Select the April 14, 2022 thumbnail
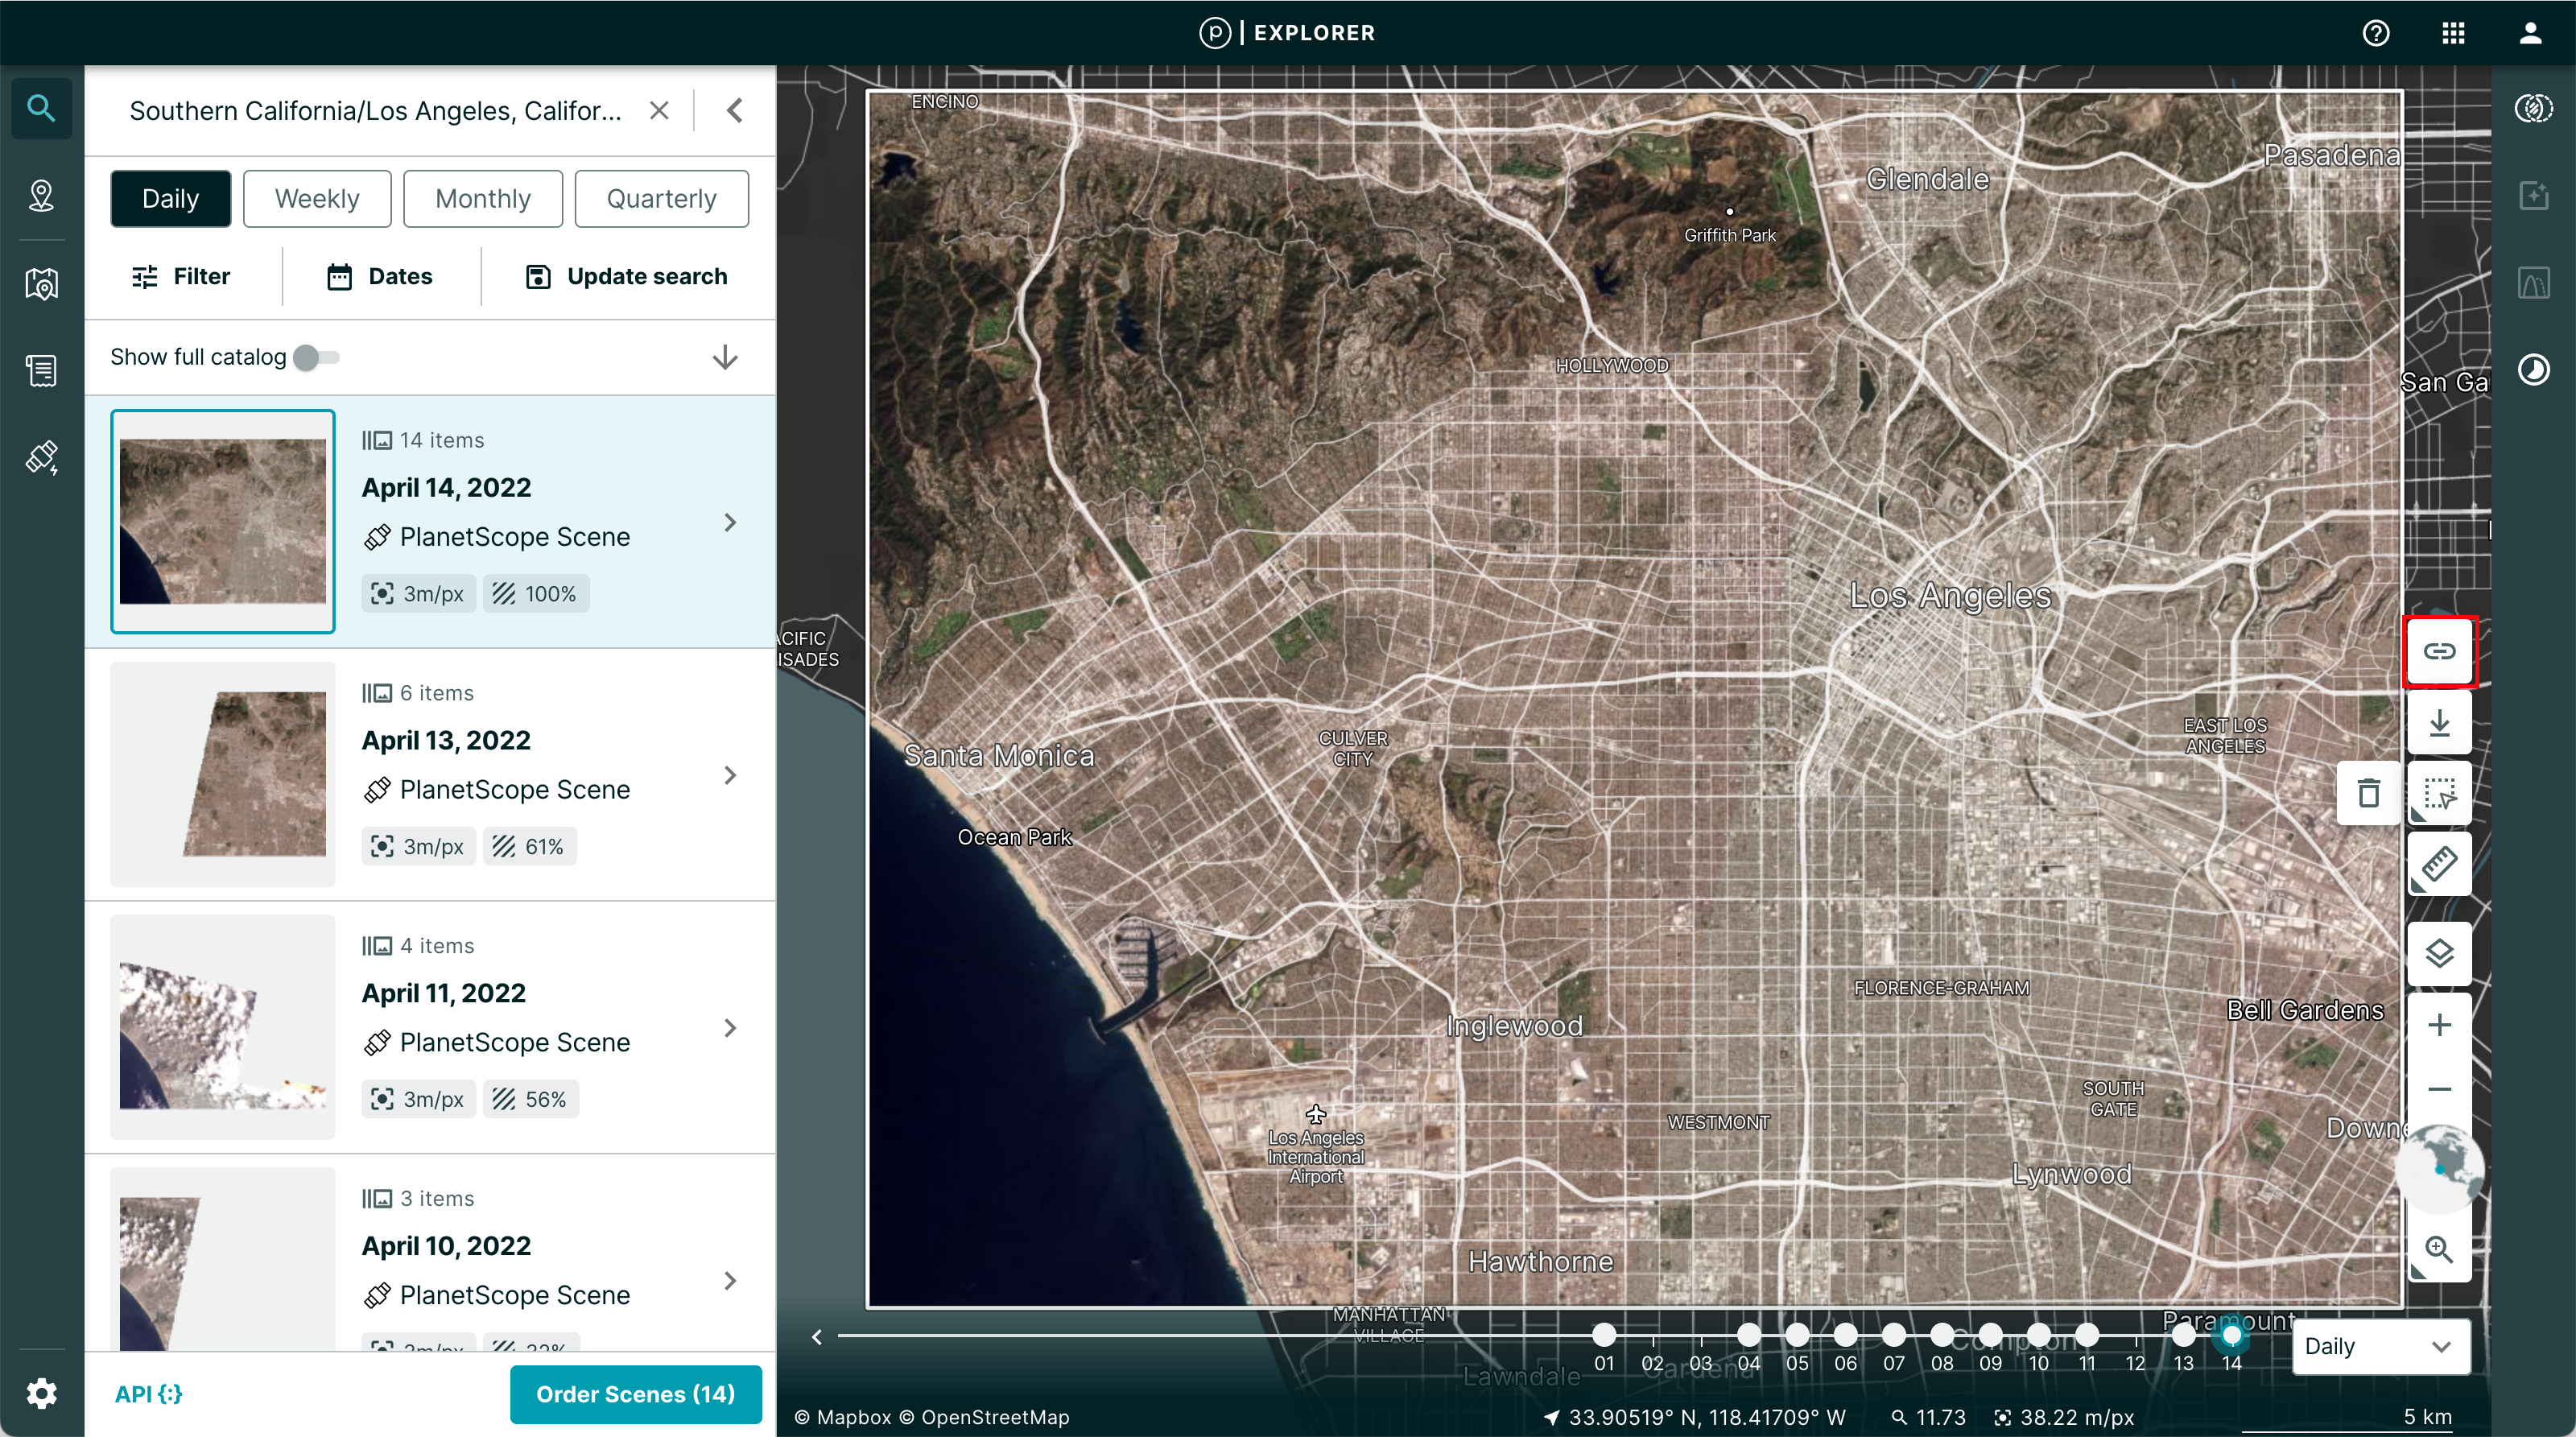The height and width of the screenshot is (1437, 2576). [x=223, y=521]
